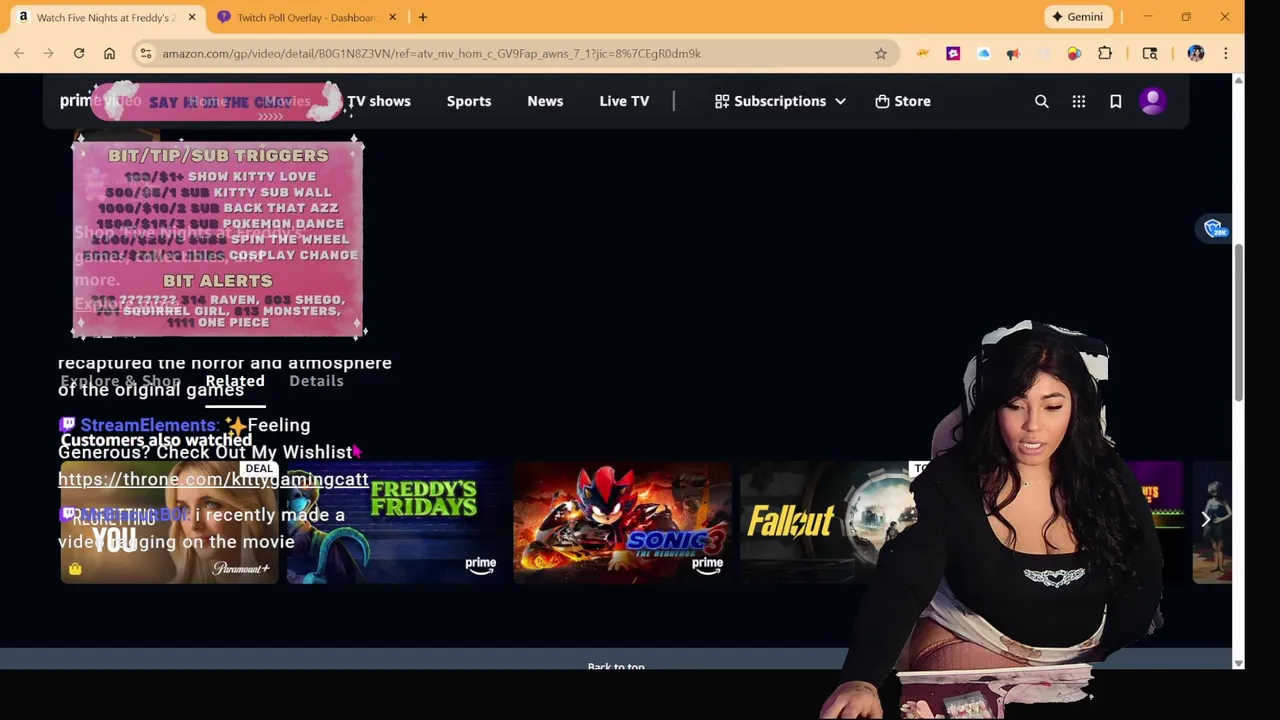Go to the Sports section
The height and width of the screenshot is (720, 1280).
[468, 101]
